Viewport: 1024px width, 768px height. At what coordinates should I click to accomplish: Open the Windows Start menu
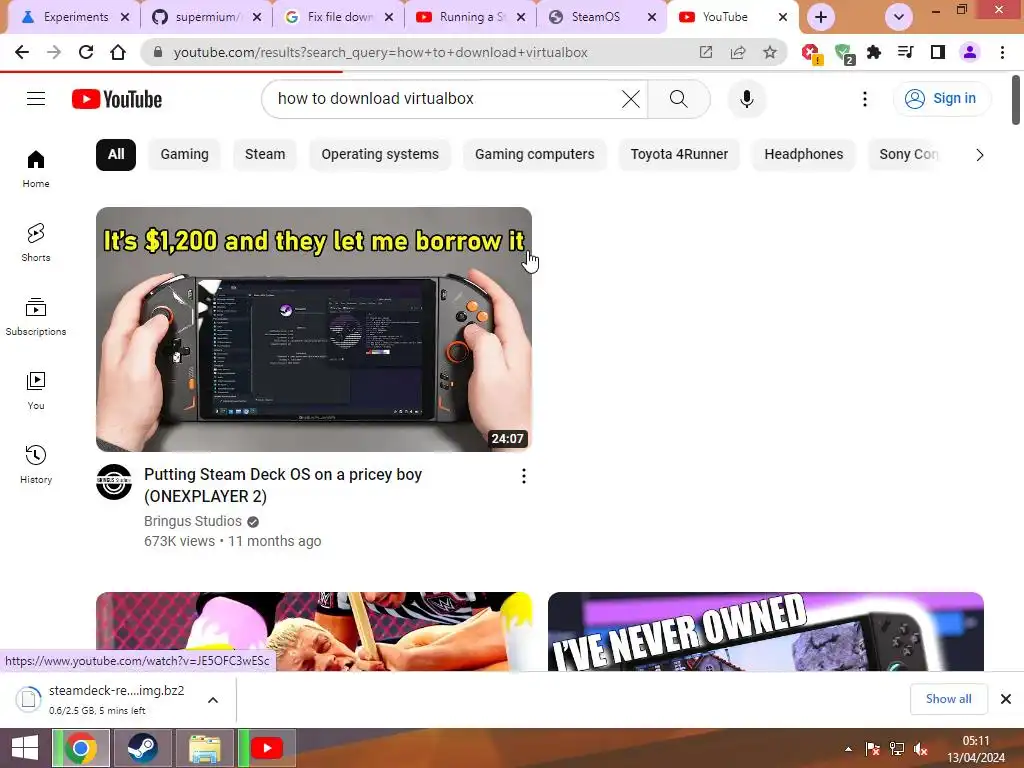point(25,748)
